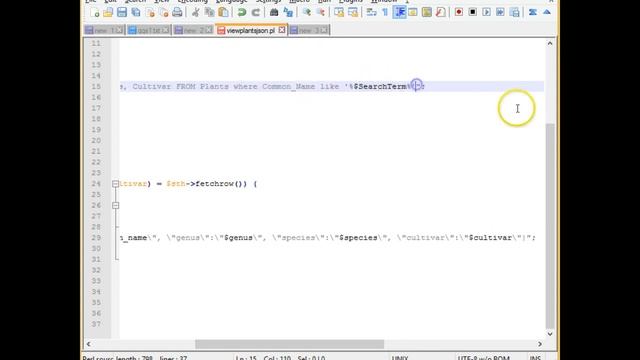Zoom in on the editor text
The height and width of the screenshot is (360, 640).
tap(307, 12)
